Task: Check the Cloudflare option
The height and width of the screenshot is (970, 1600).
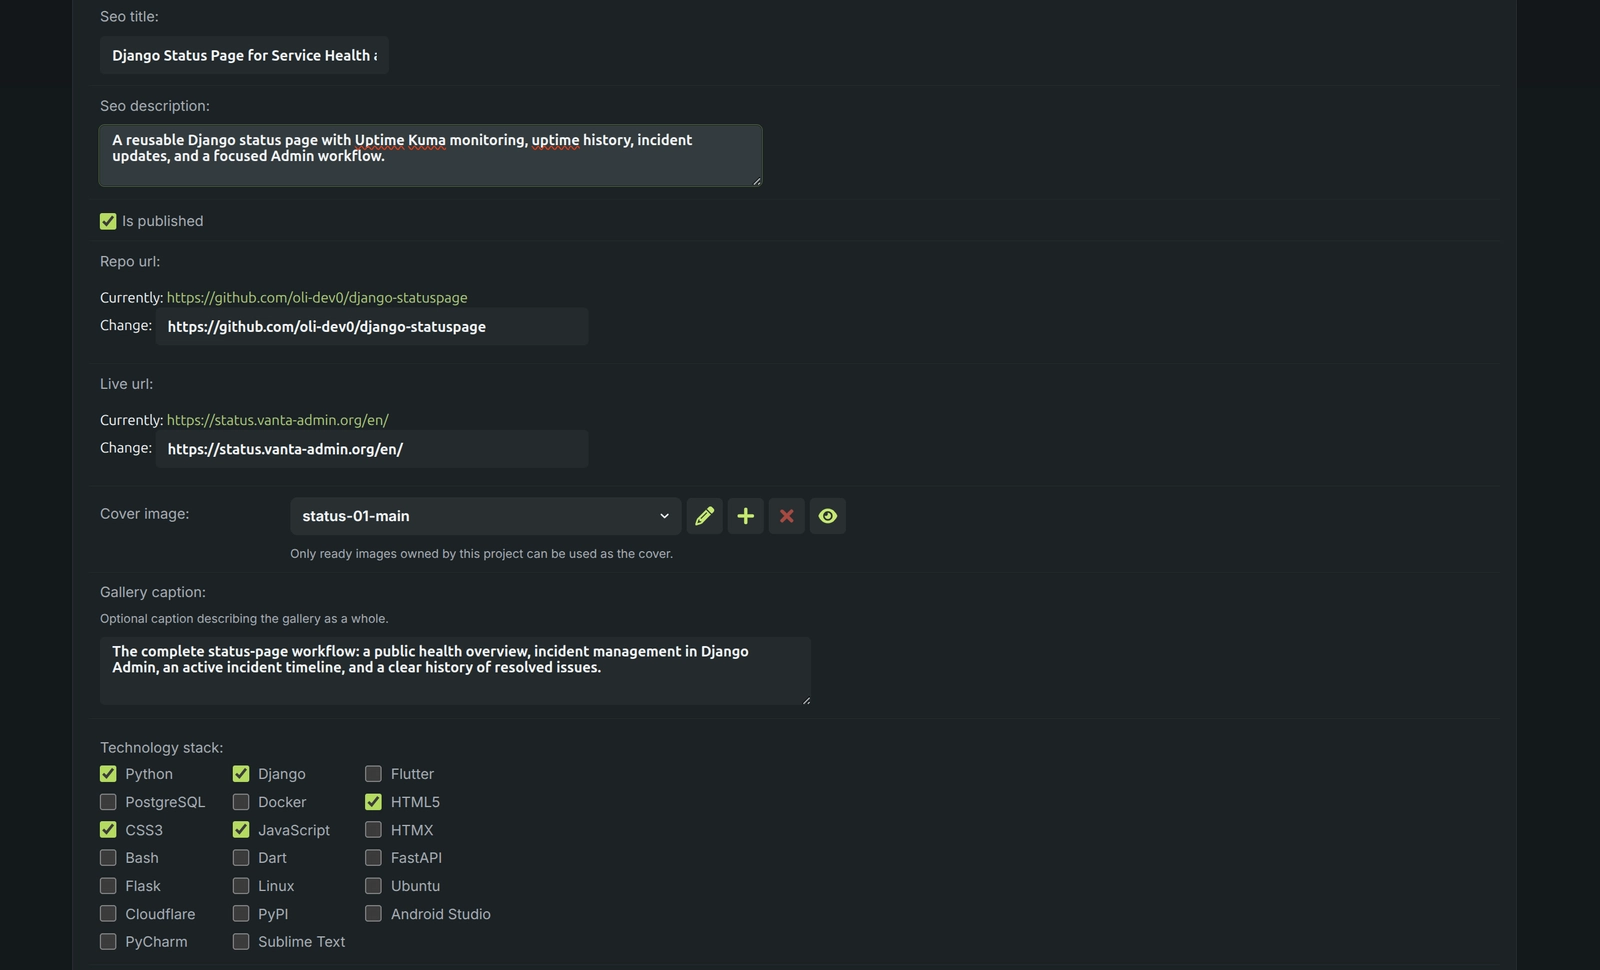Action: coord(108,914)
